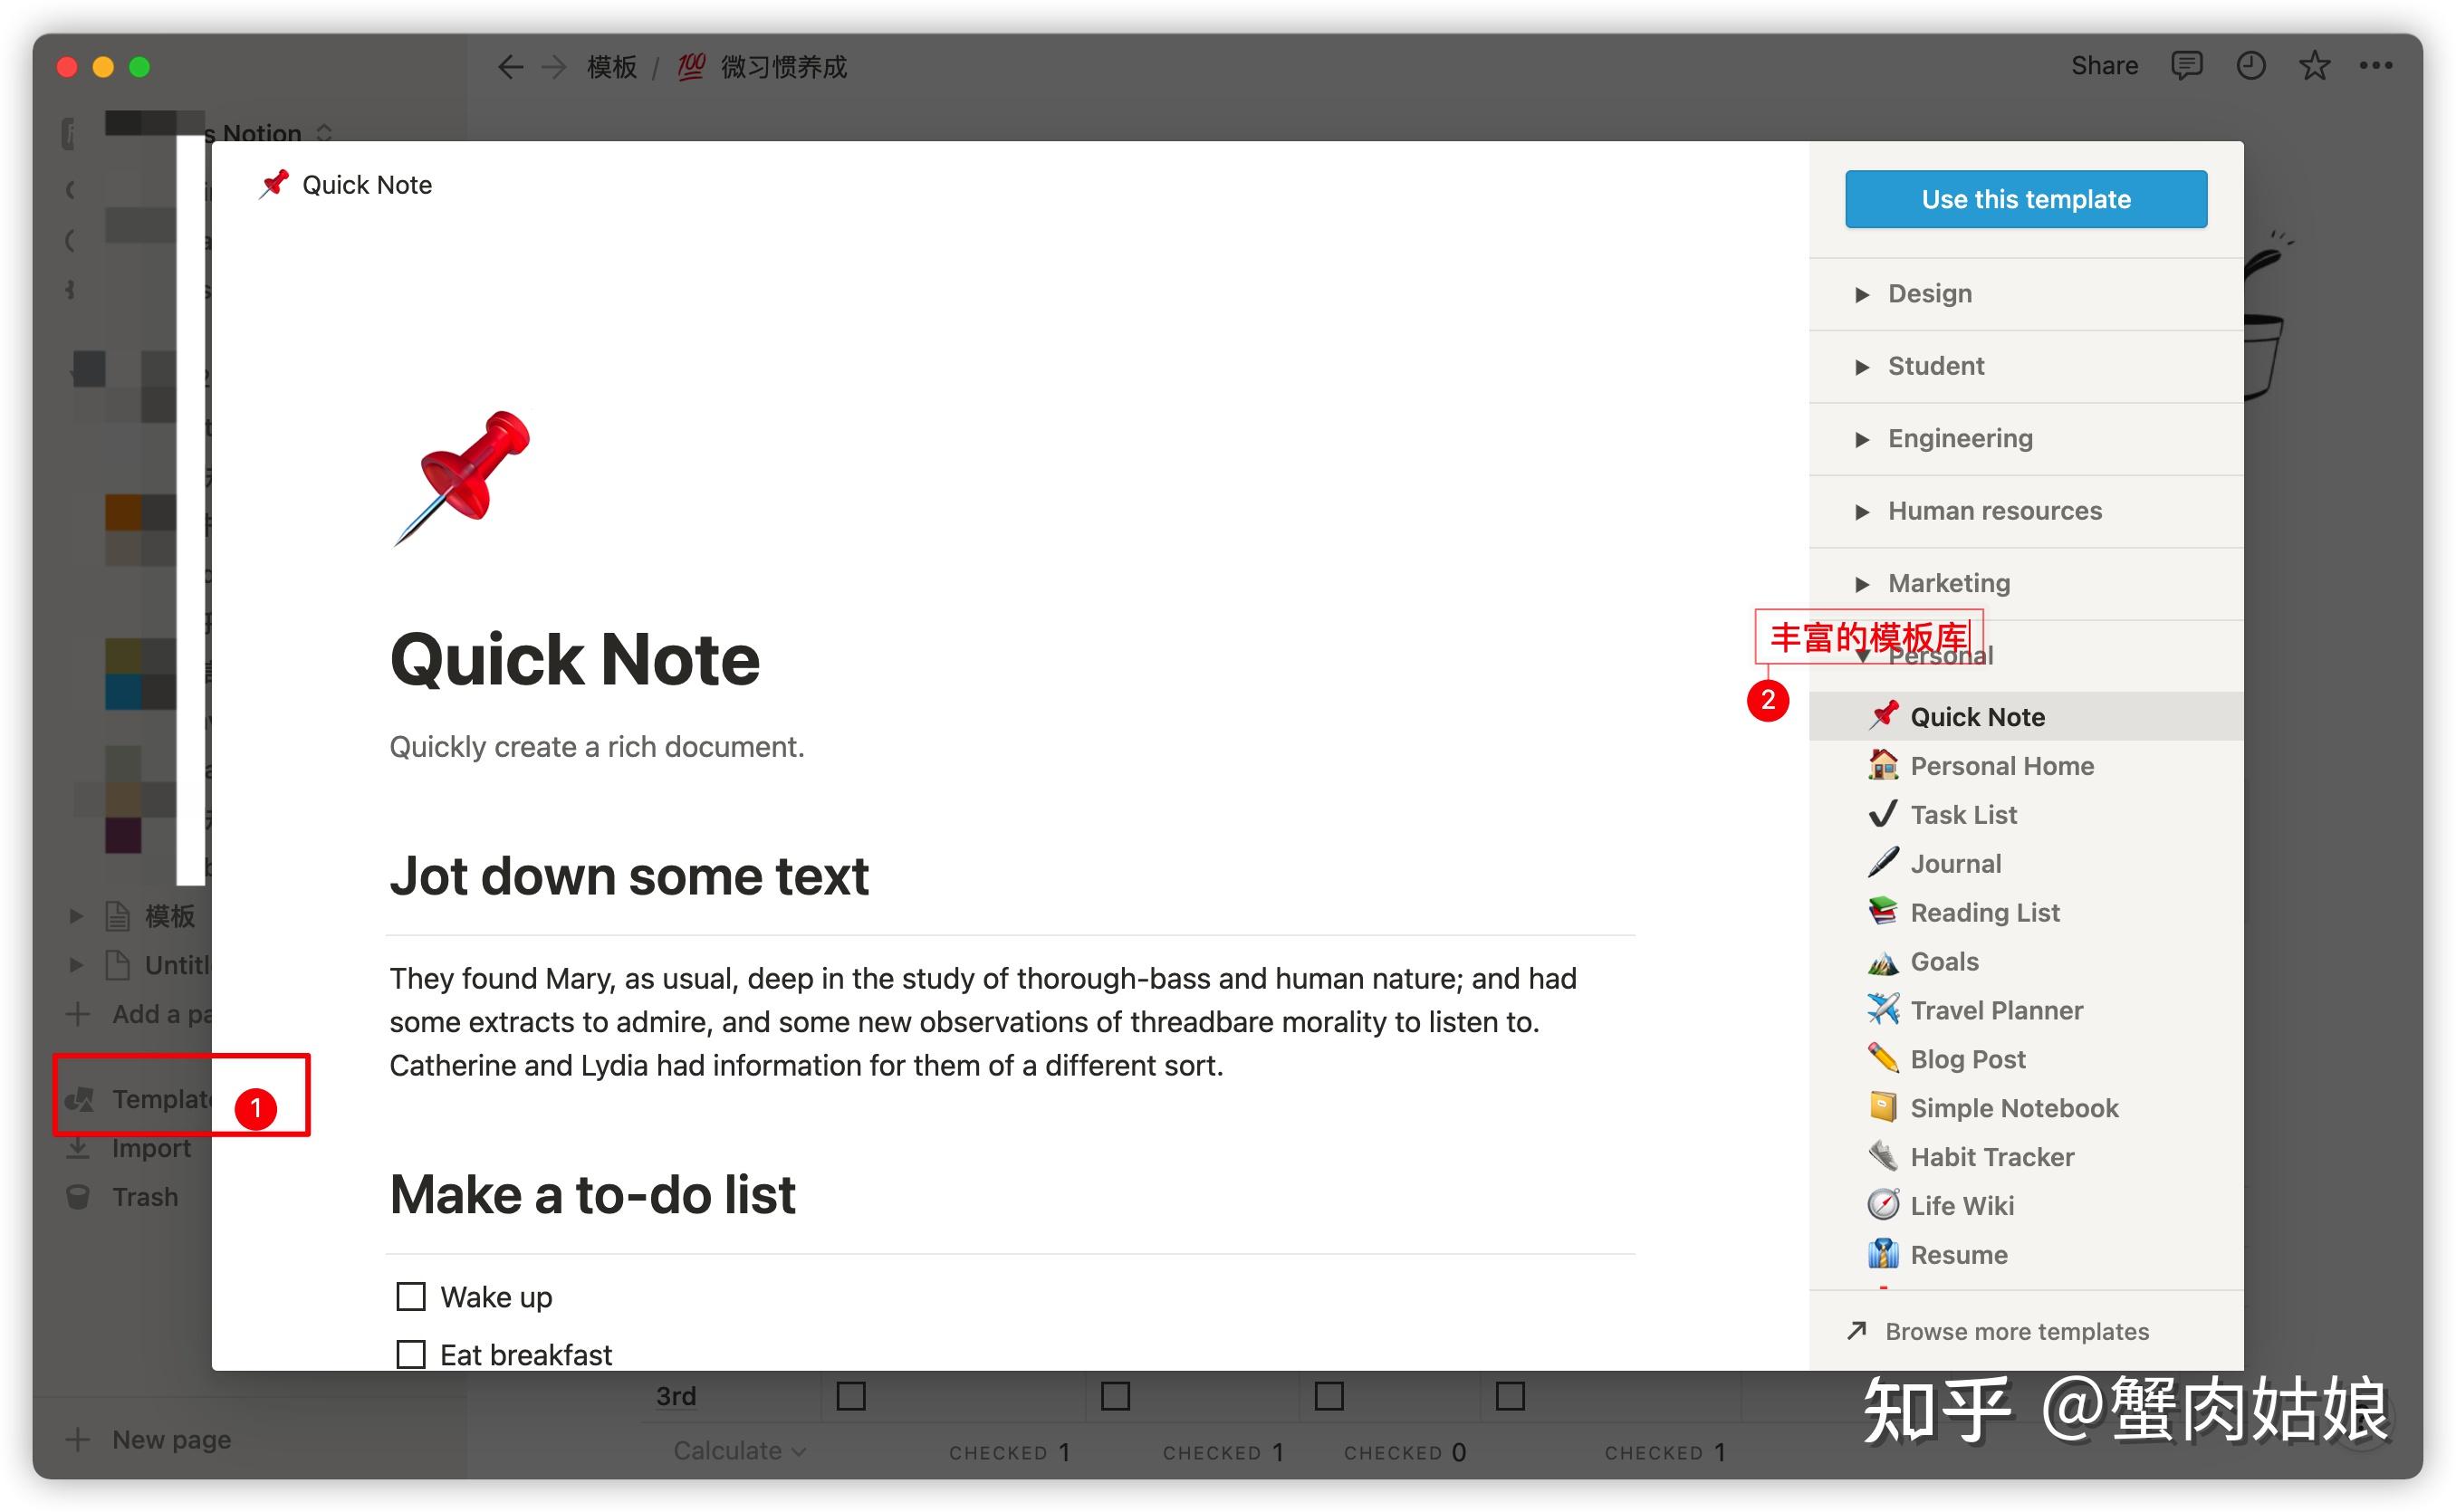This screenshot has width=2456, height=1512.
Task: Select the Habit Tracker template
Action: [x=1991, y=1157]
